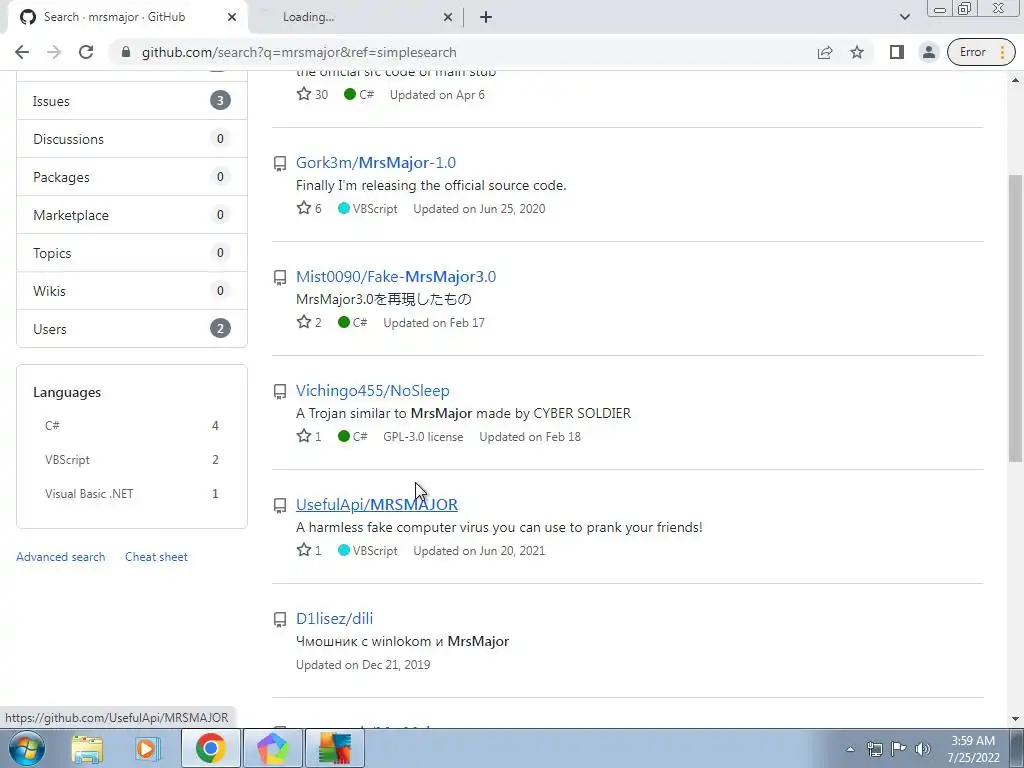Click the browser forward arrow
This screenshot has width=1024, height=768.
click(x=54, y=52)
